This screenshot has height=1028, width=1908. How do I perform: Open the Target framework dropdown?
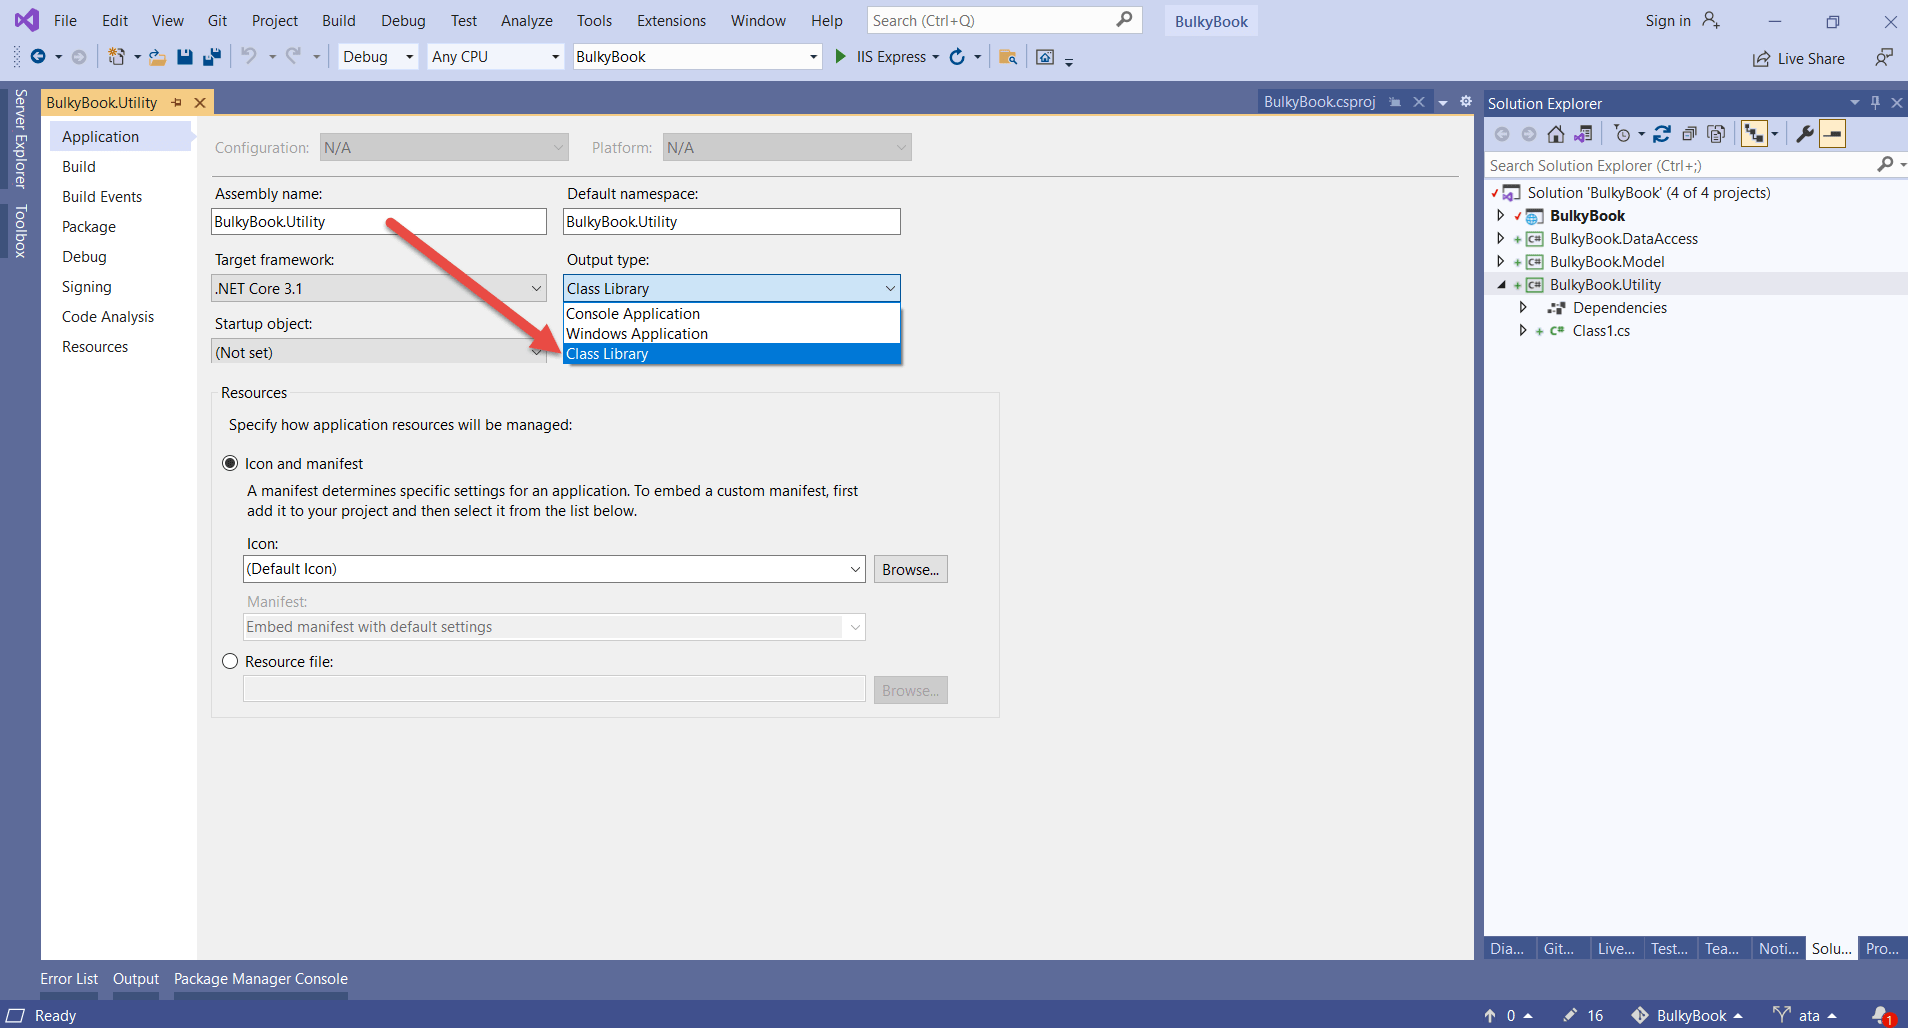(379, 288)
